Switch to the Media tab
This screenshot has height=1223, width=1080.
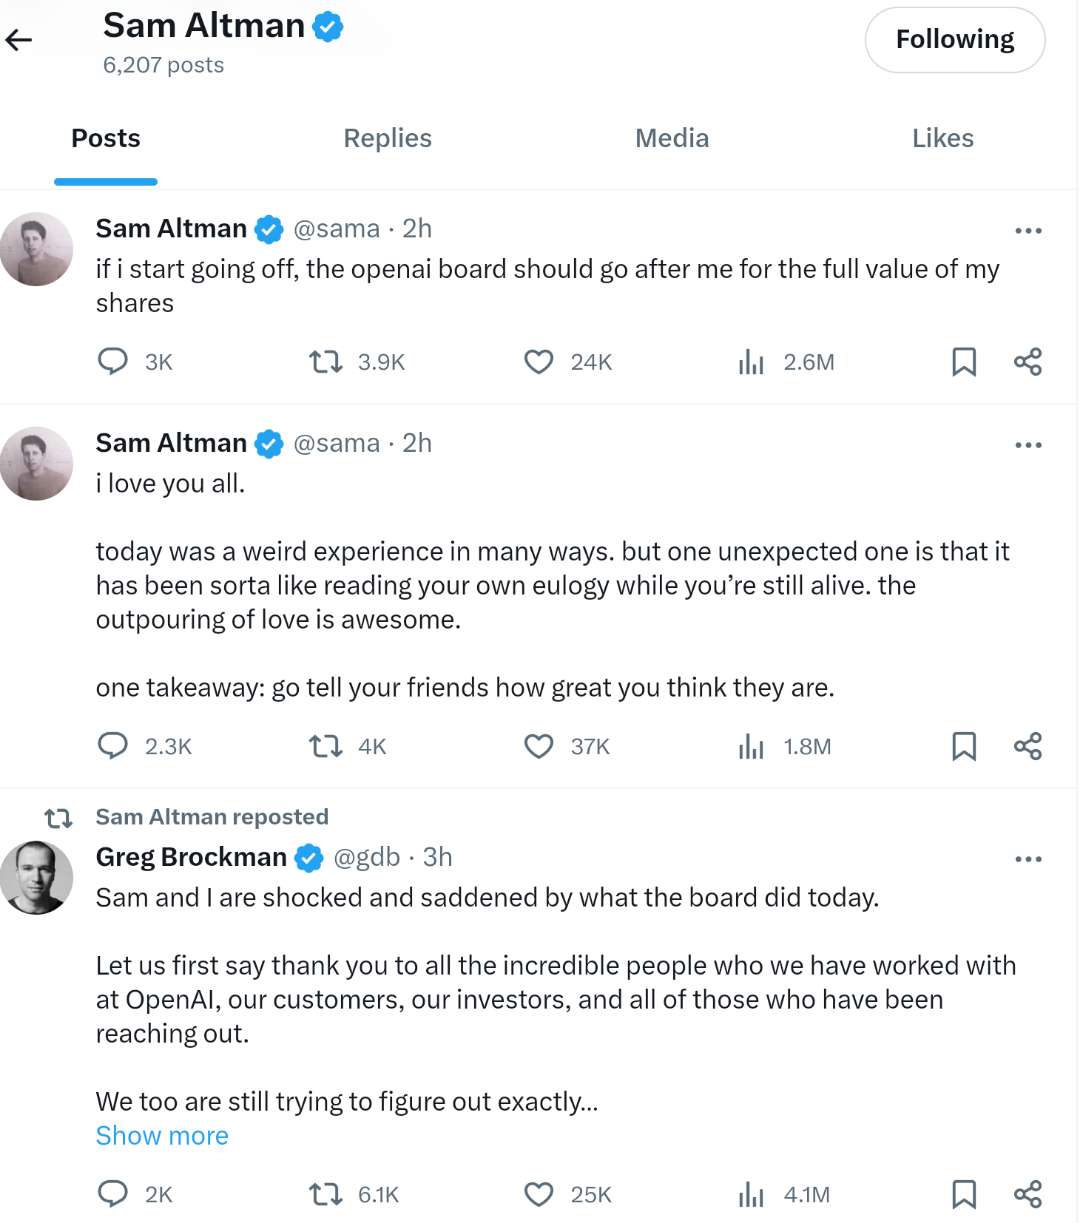(x=672, y=138)
